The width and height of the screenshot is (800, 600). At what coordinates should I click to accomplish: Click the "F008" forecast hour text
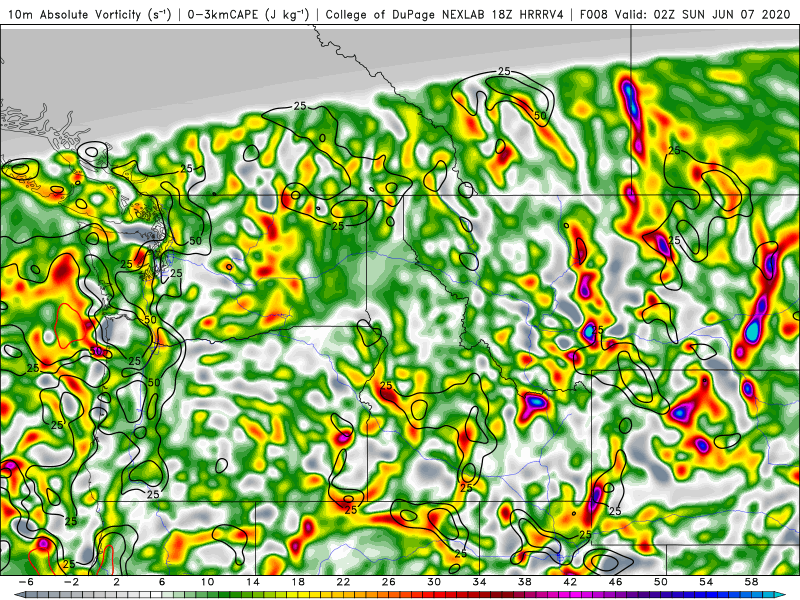coord(594,15)
